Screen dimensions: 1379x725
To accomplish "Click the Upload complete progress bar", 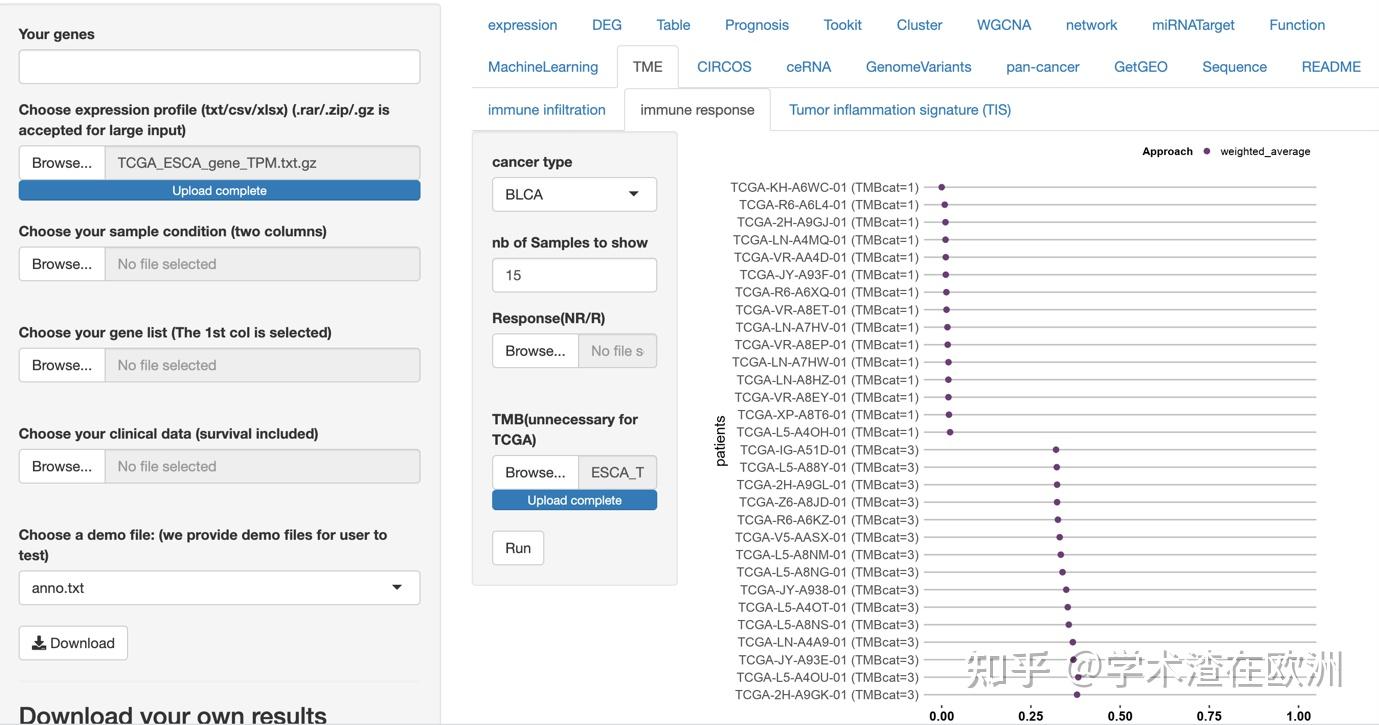I will pos(218,189).
